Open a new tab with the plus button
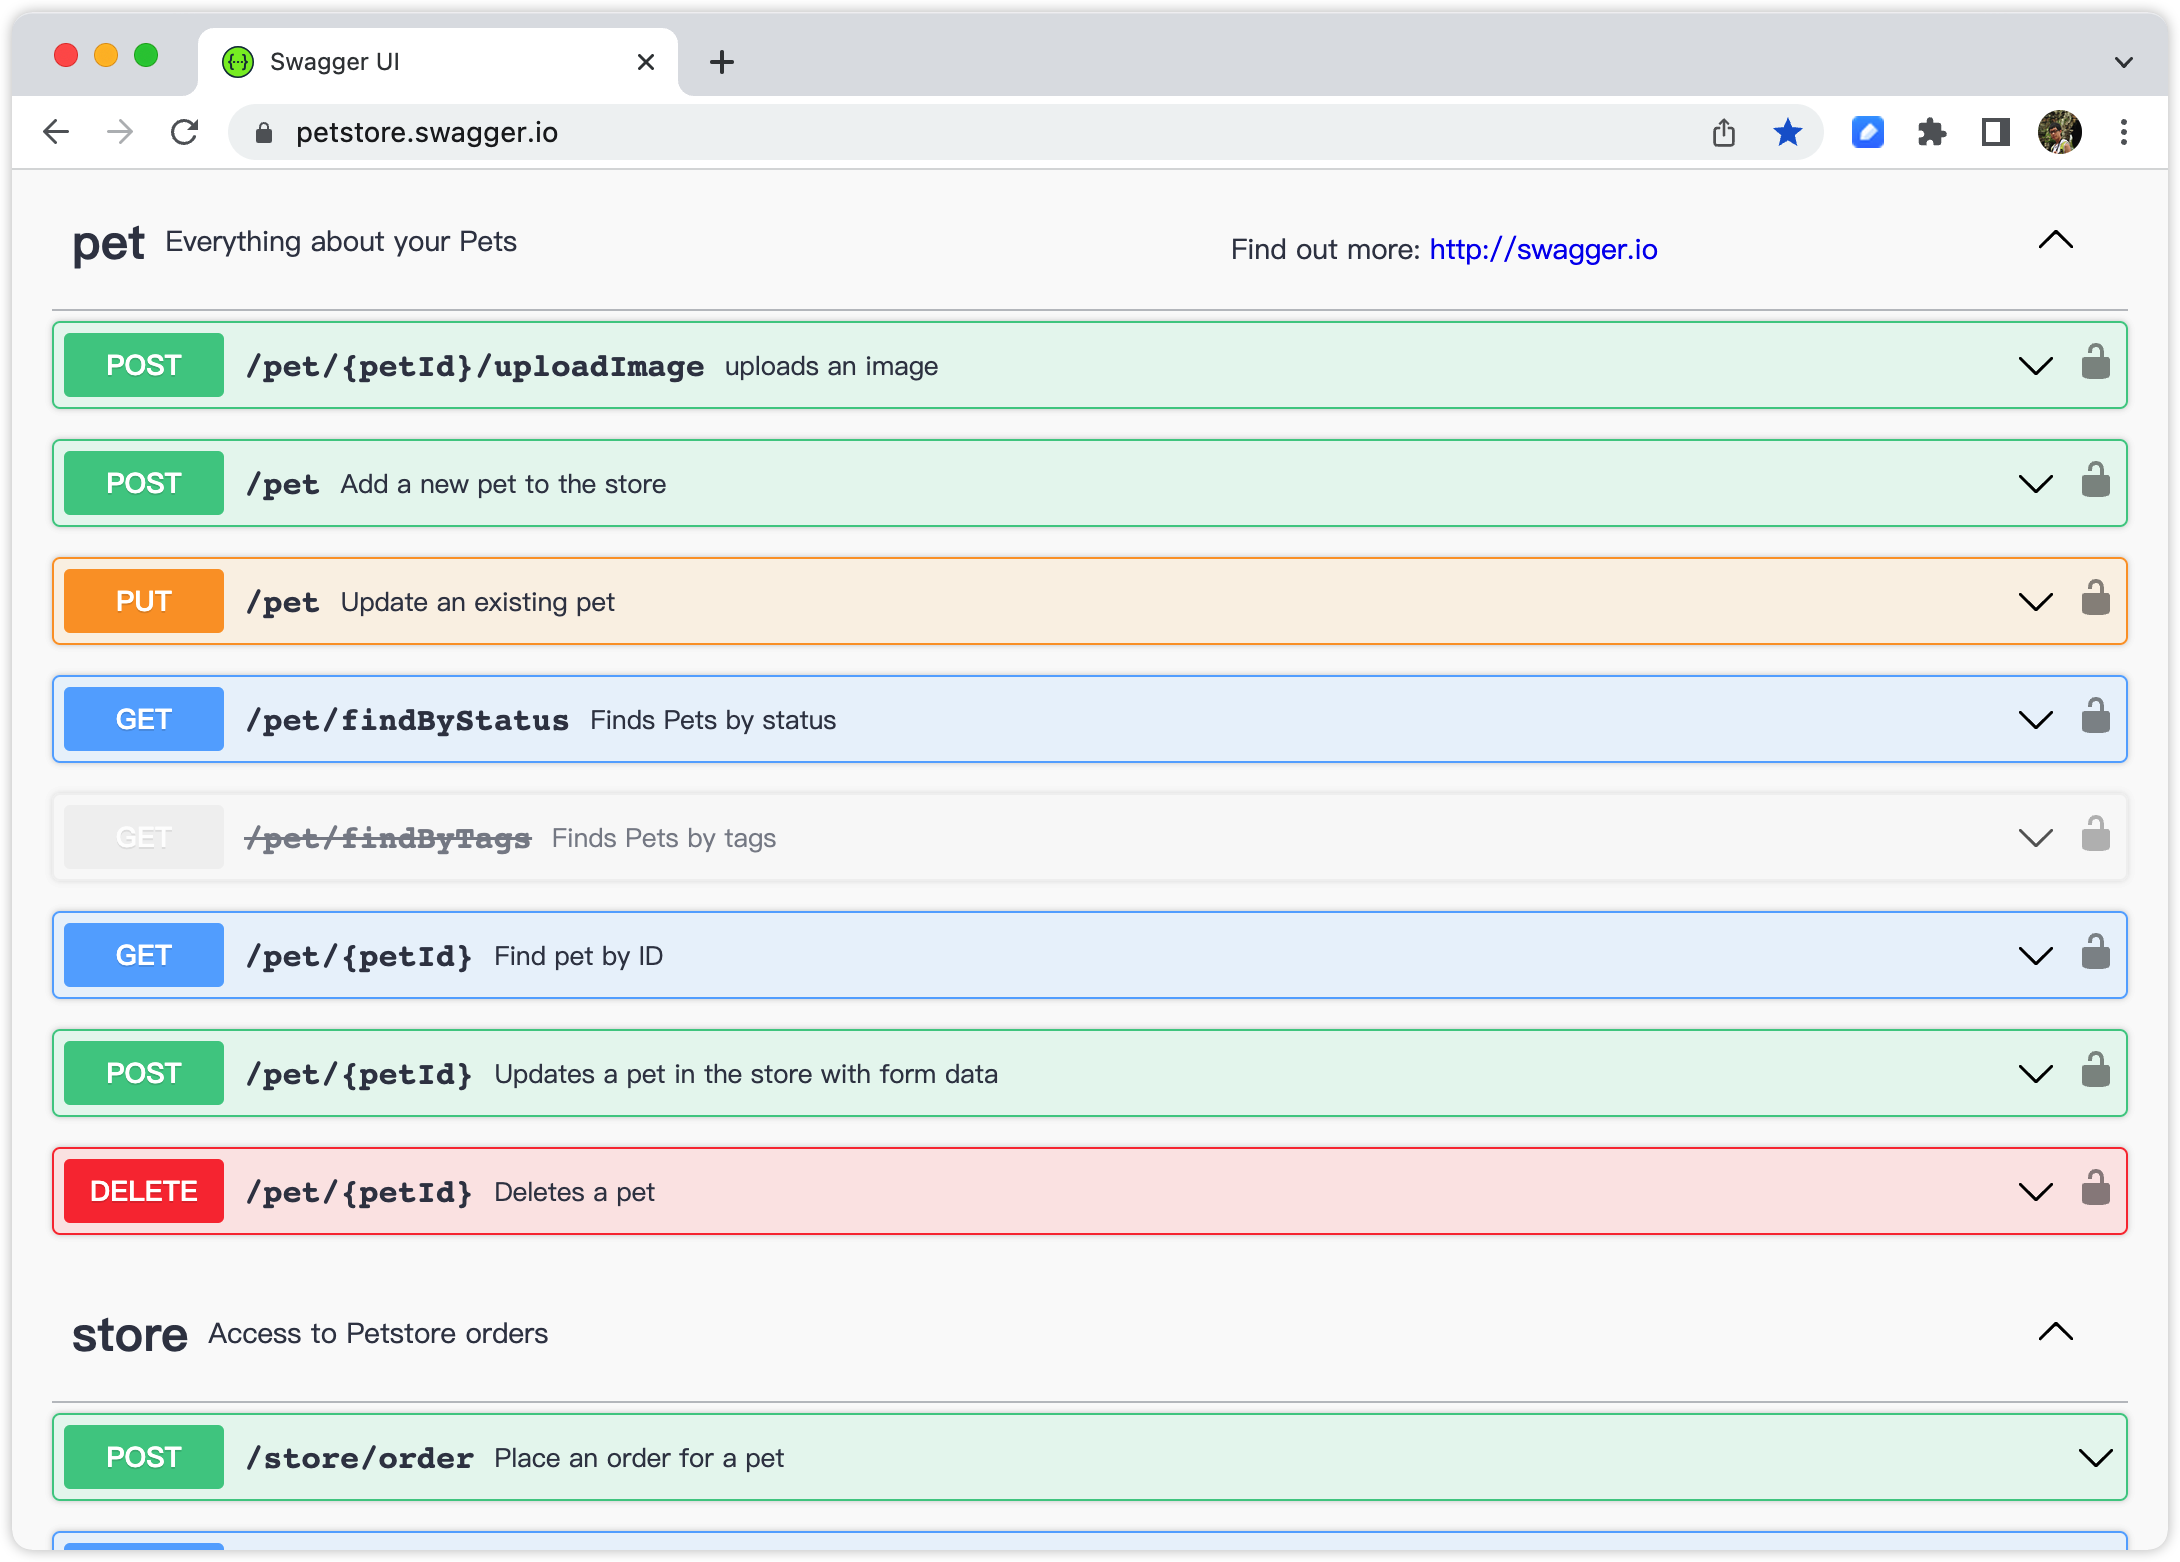This screenshot has height=1562, width=2180. point(721,62)
